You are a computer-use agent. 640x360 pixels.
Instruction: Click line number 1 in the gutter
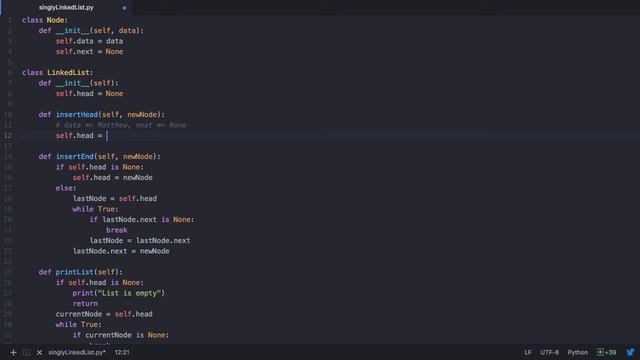click(10, 20)
